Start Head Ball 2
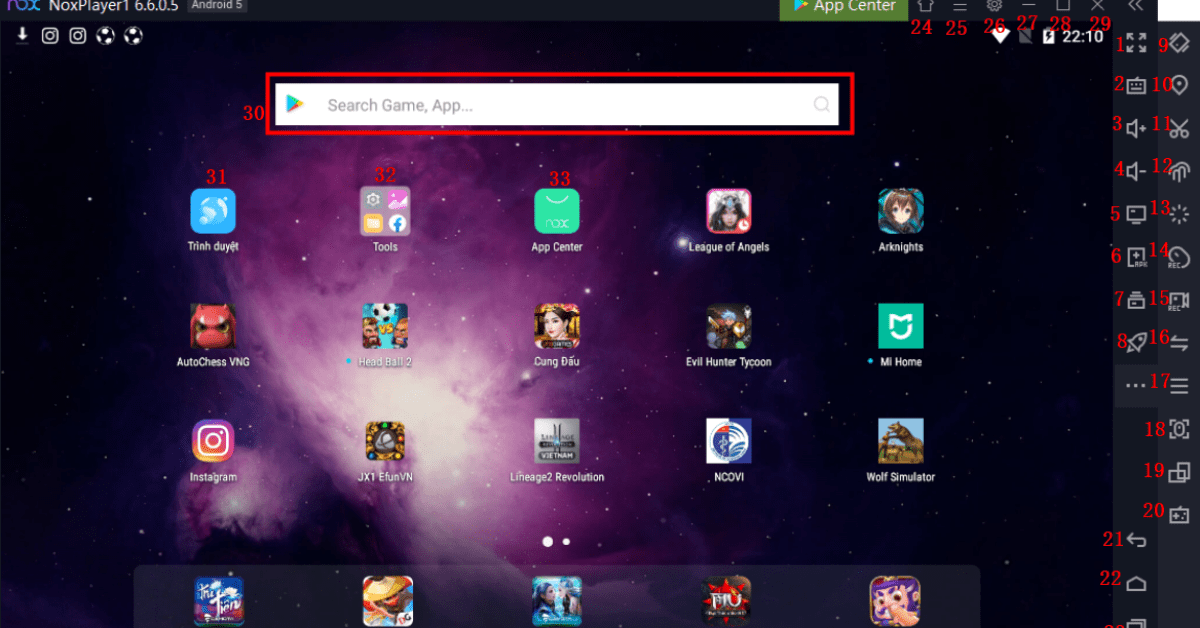1200x628 pixels. (x=385, y=326)
